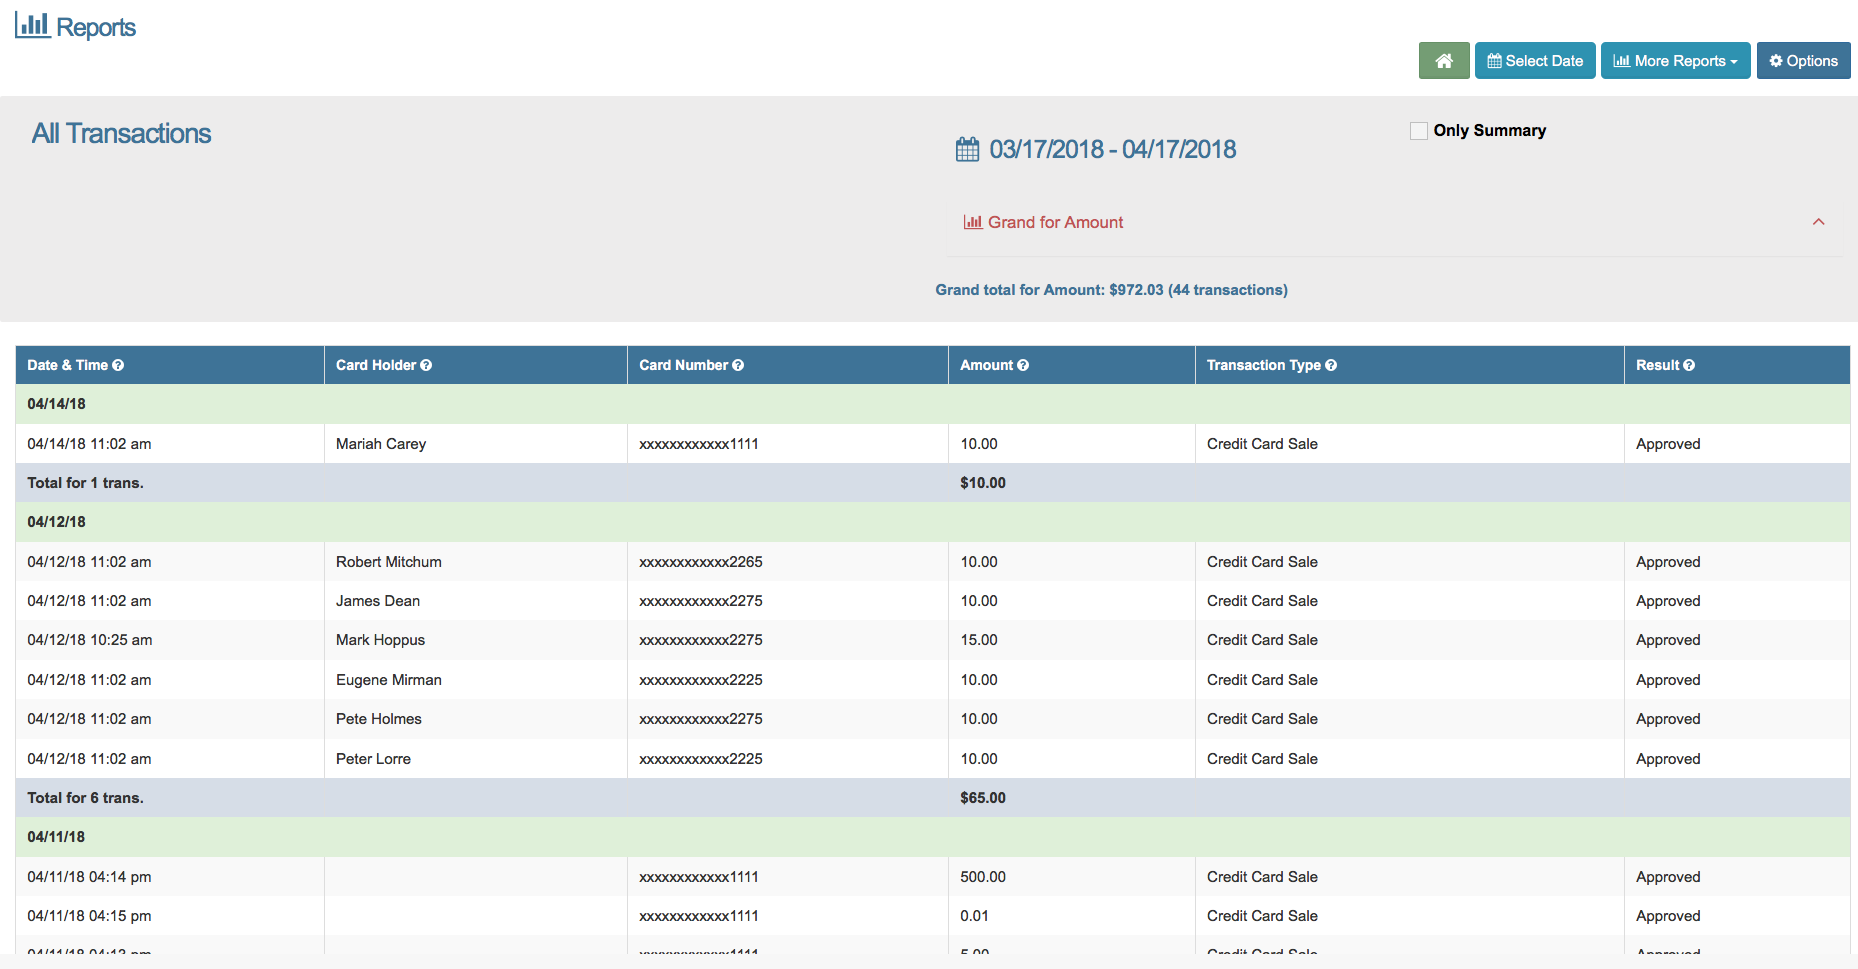Click the Options button
The height and width of the screenshot is (969, 1858).
pyautogui.click(x=1803, y=60)
